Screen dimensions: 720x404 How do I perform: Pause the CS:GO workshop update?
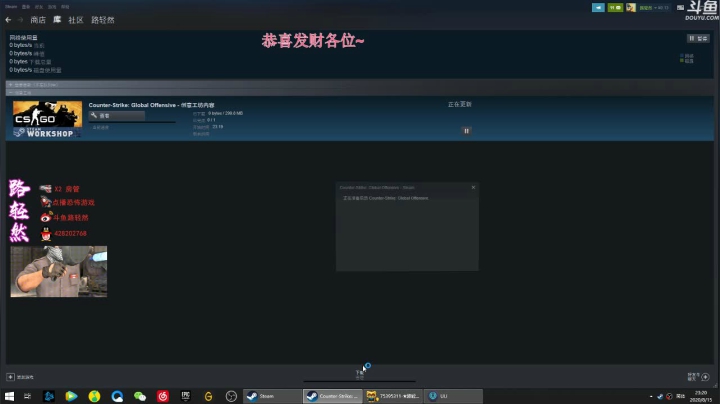[466, 131]
